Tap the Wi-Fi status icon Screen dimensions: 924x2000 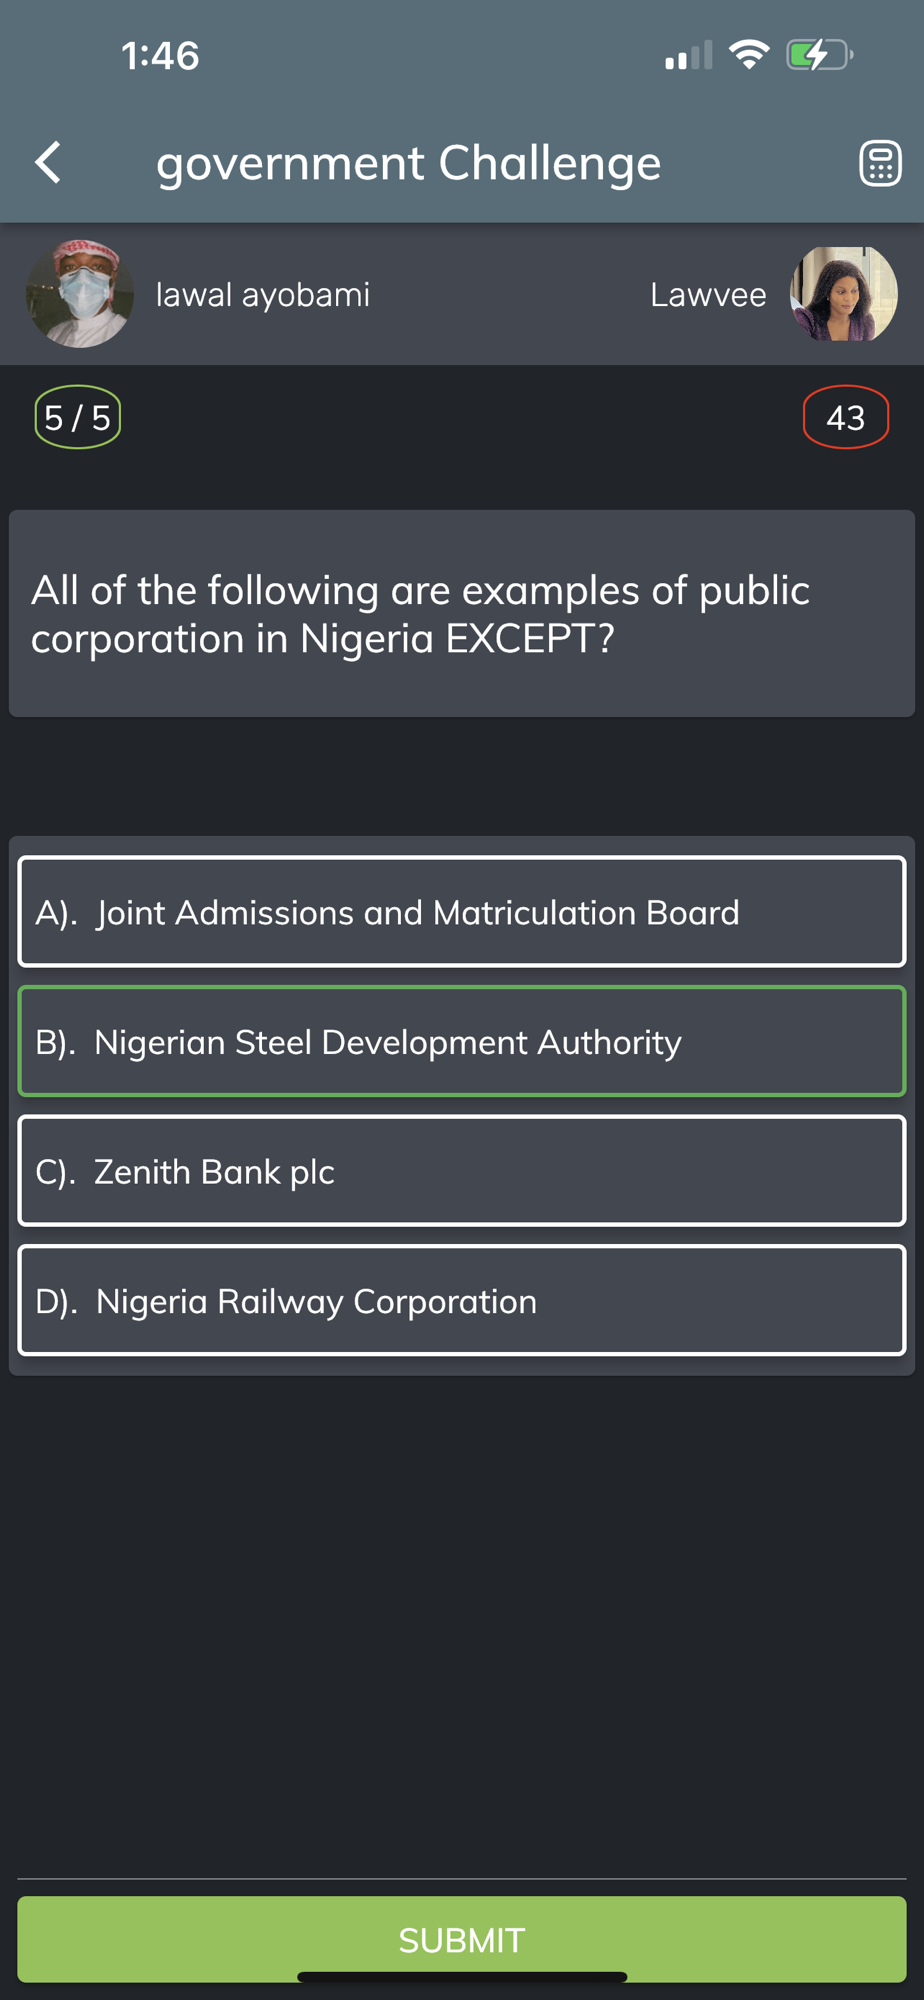(749, 55)
